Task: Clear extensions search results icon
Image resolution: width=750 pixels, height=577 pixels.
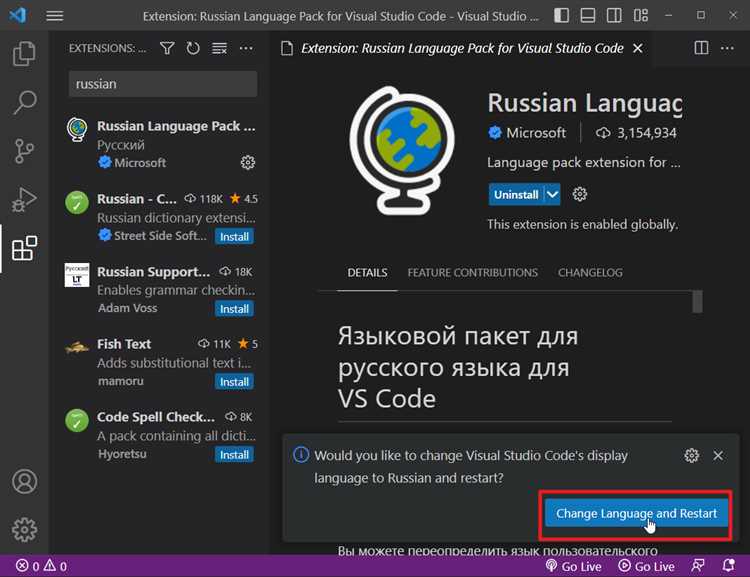Action: [220, 48]
